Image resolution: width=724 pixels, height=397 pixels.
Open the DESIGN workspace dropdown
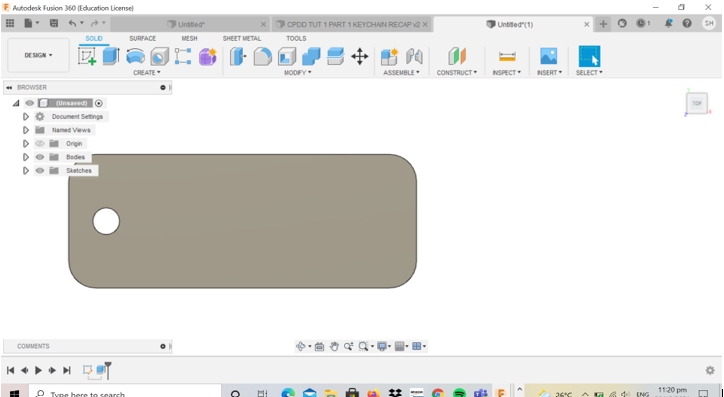click(x=38, y=55)
